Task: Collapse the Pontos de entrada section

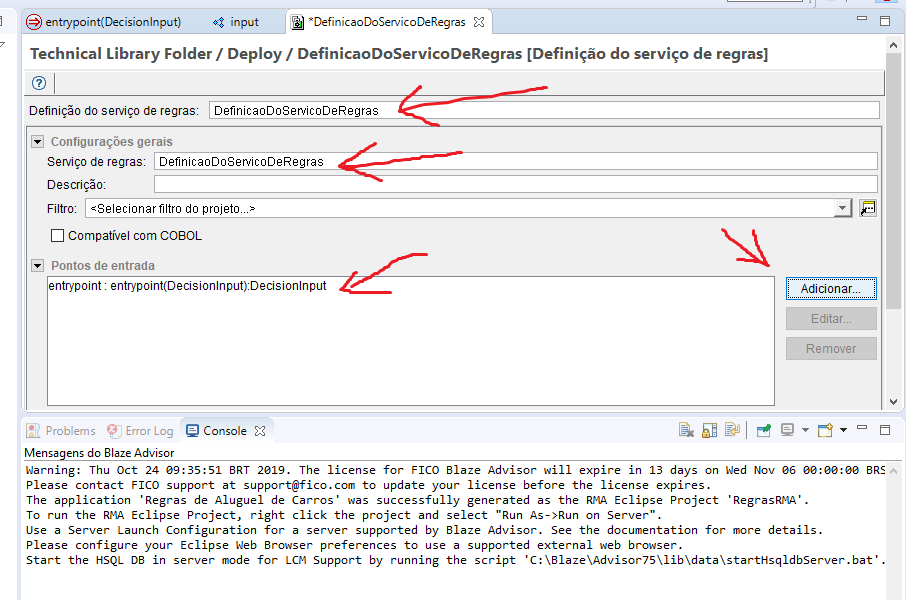Action: (37, 265)
